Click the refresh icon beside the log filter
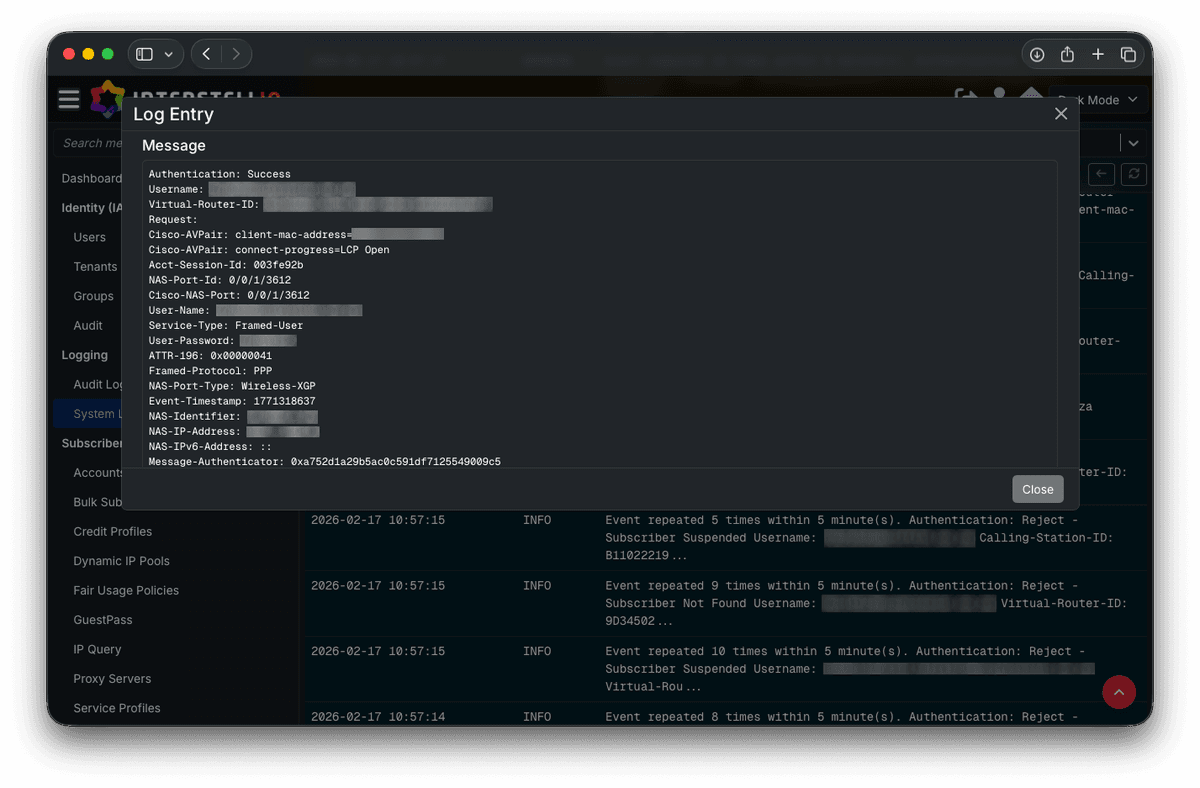Viewport: 1200px width, 788px height. point(1133,174)
